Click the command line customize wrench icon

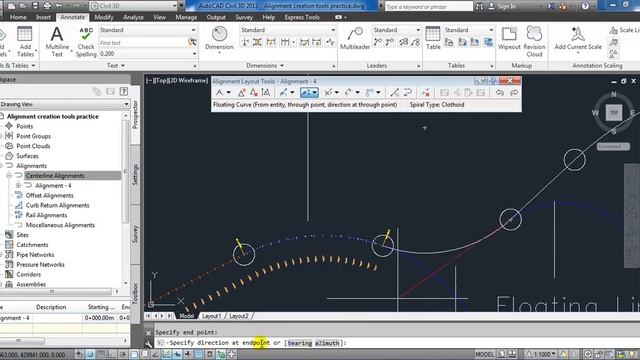[149, 344]
